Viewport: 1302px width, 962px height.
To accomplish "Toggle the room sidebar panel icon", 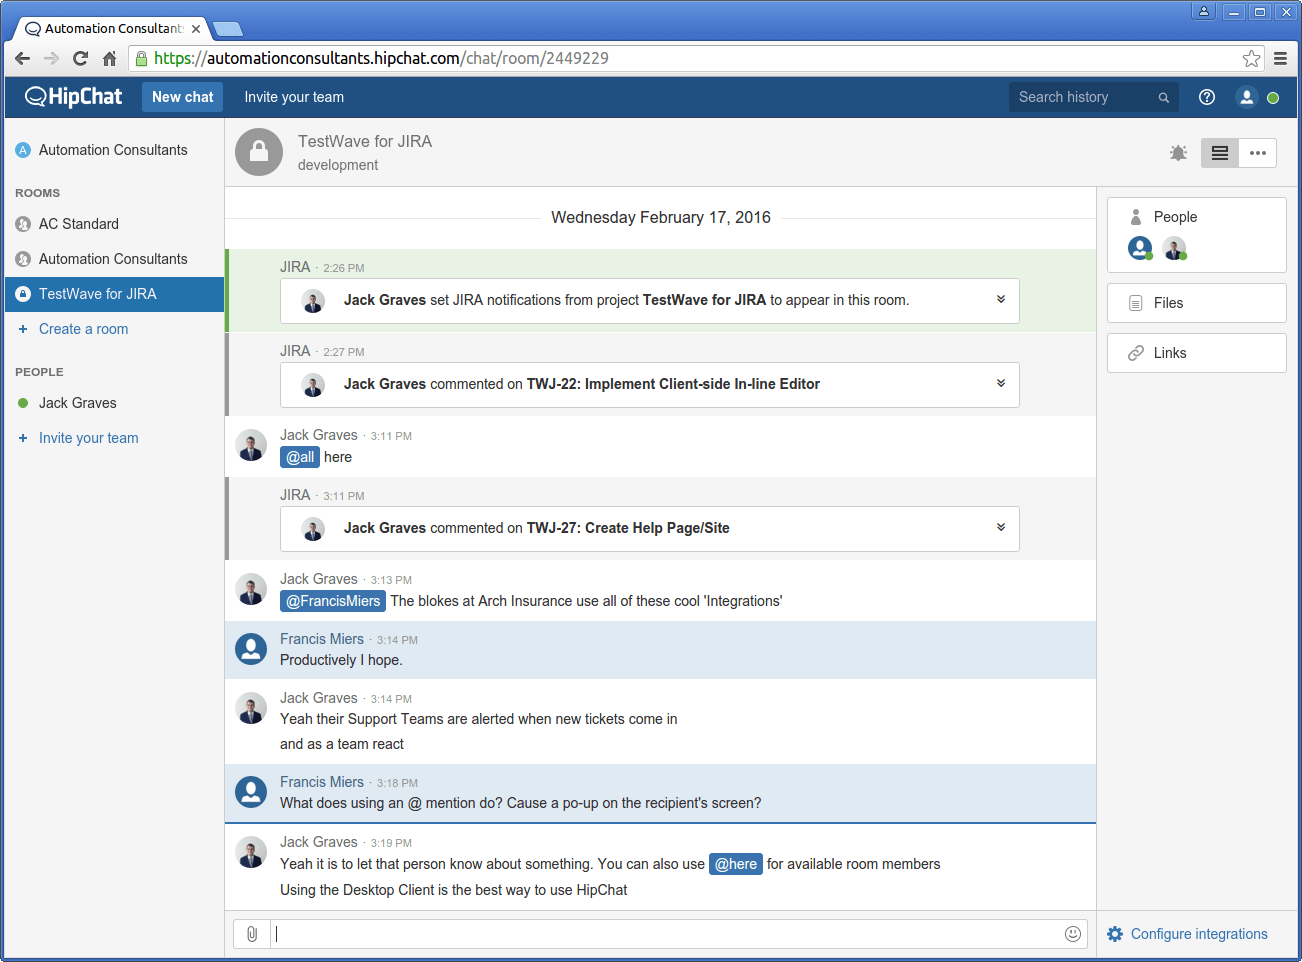I will pyautogui.click(x=1220, y=153).
